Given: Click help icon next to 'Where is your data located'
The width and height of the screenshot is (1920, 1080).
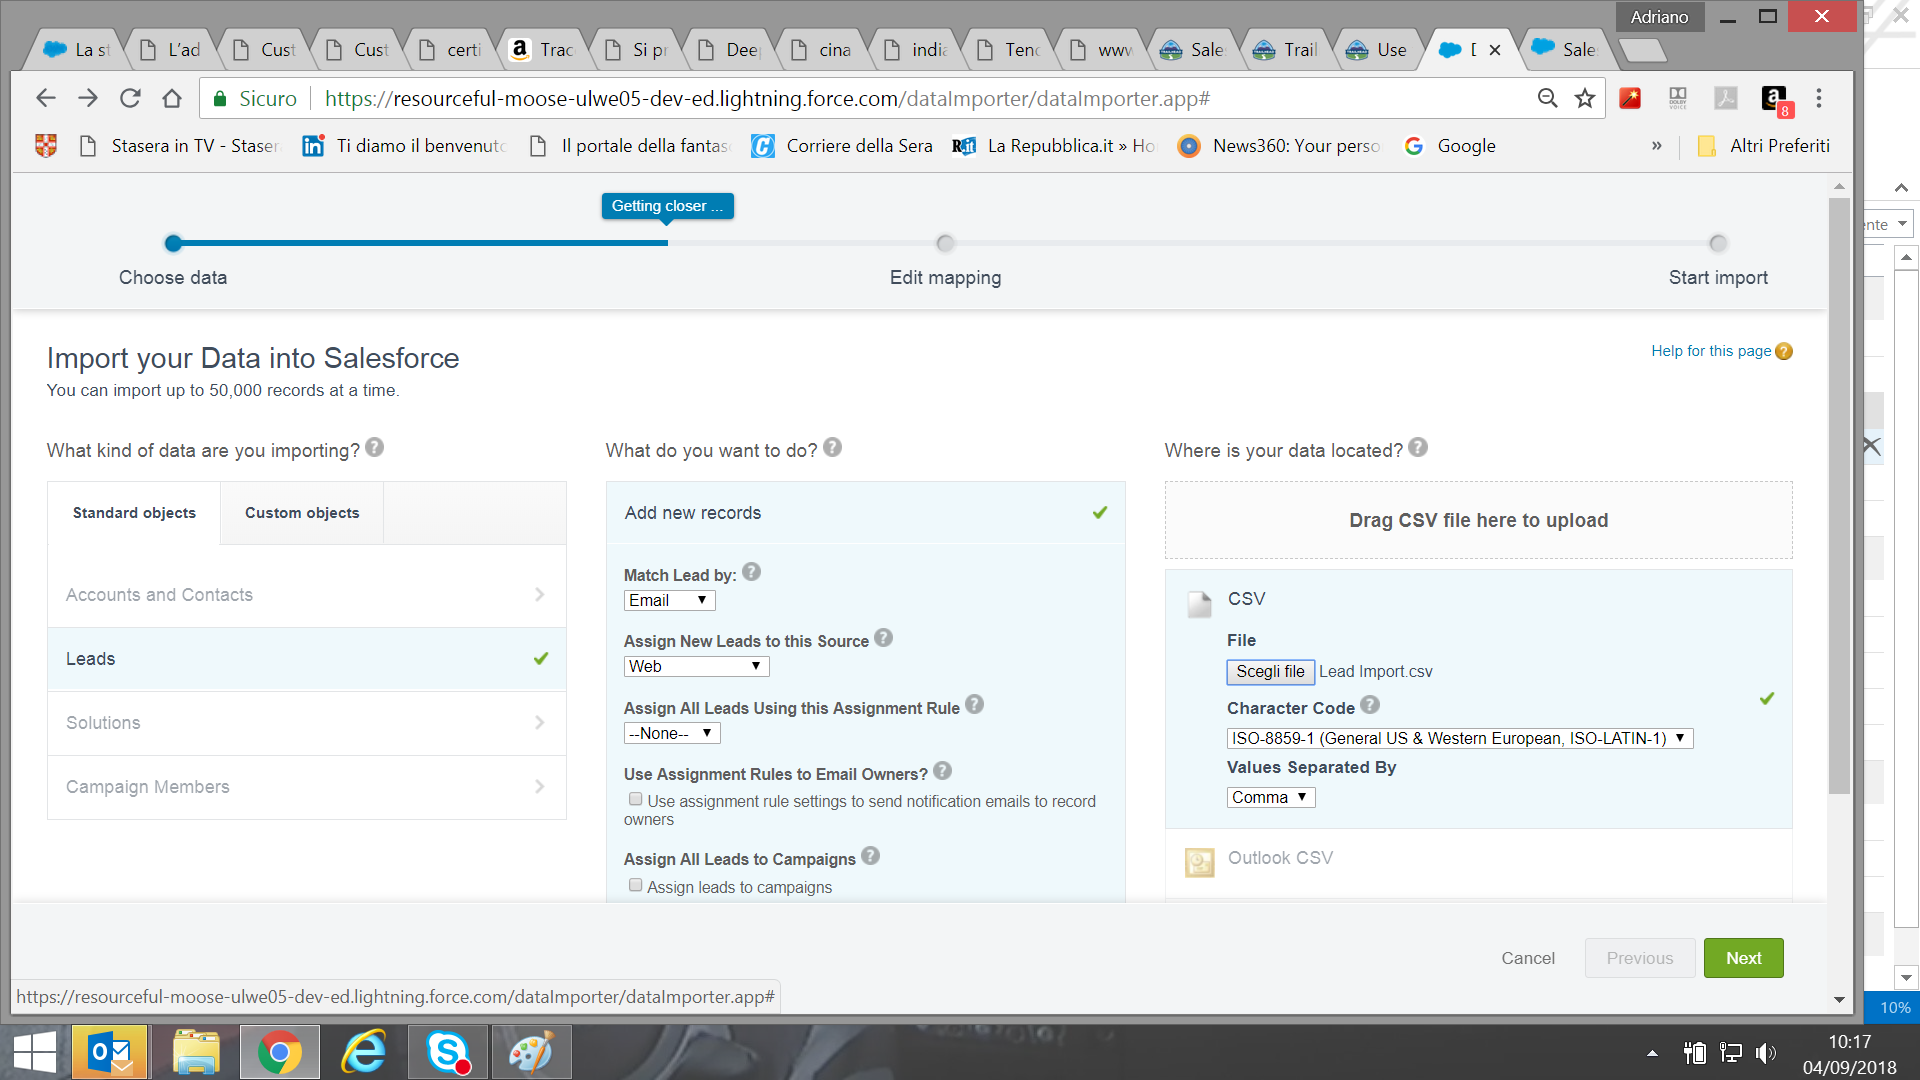Looking at the screenshot, I should point(1418,447).
